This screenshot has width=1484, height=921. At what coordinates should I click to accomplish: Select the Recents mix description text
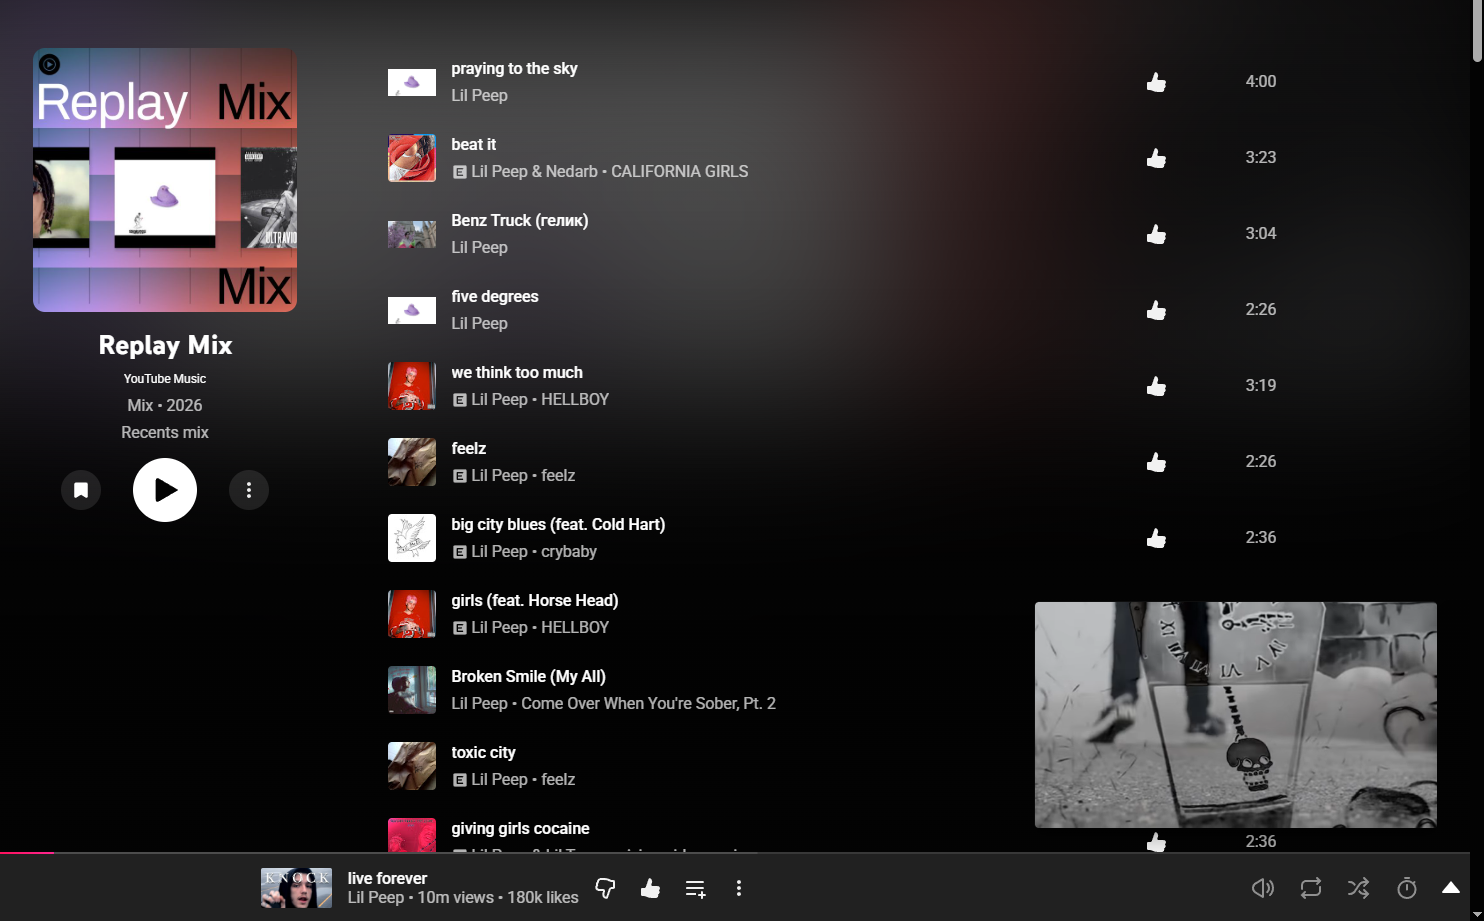point(165,432)
